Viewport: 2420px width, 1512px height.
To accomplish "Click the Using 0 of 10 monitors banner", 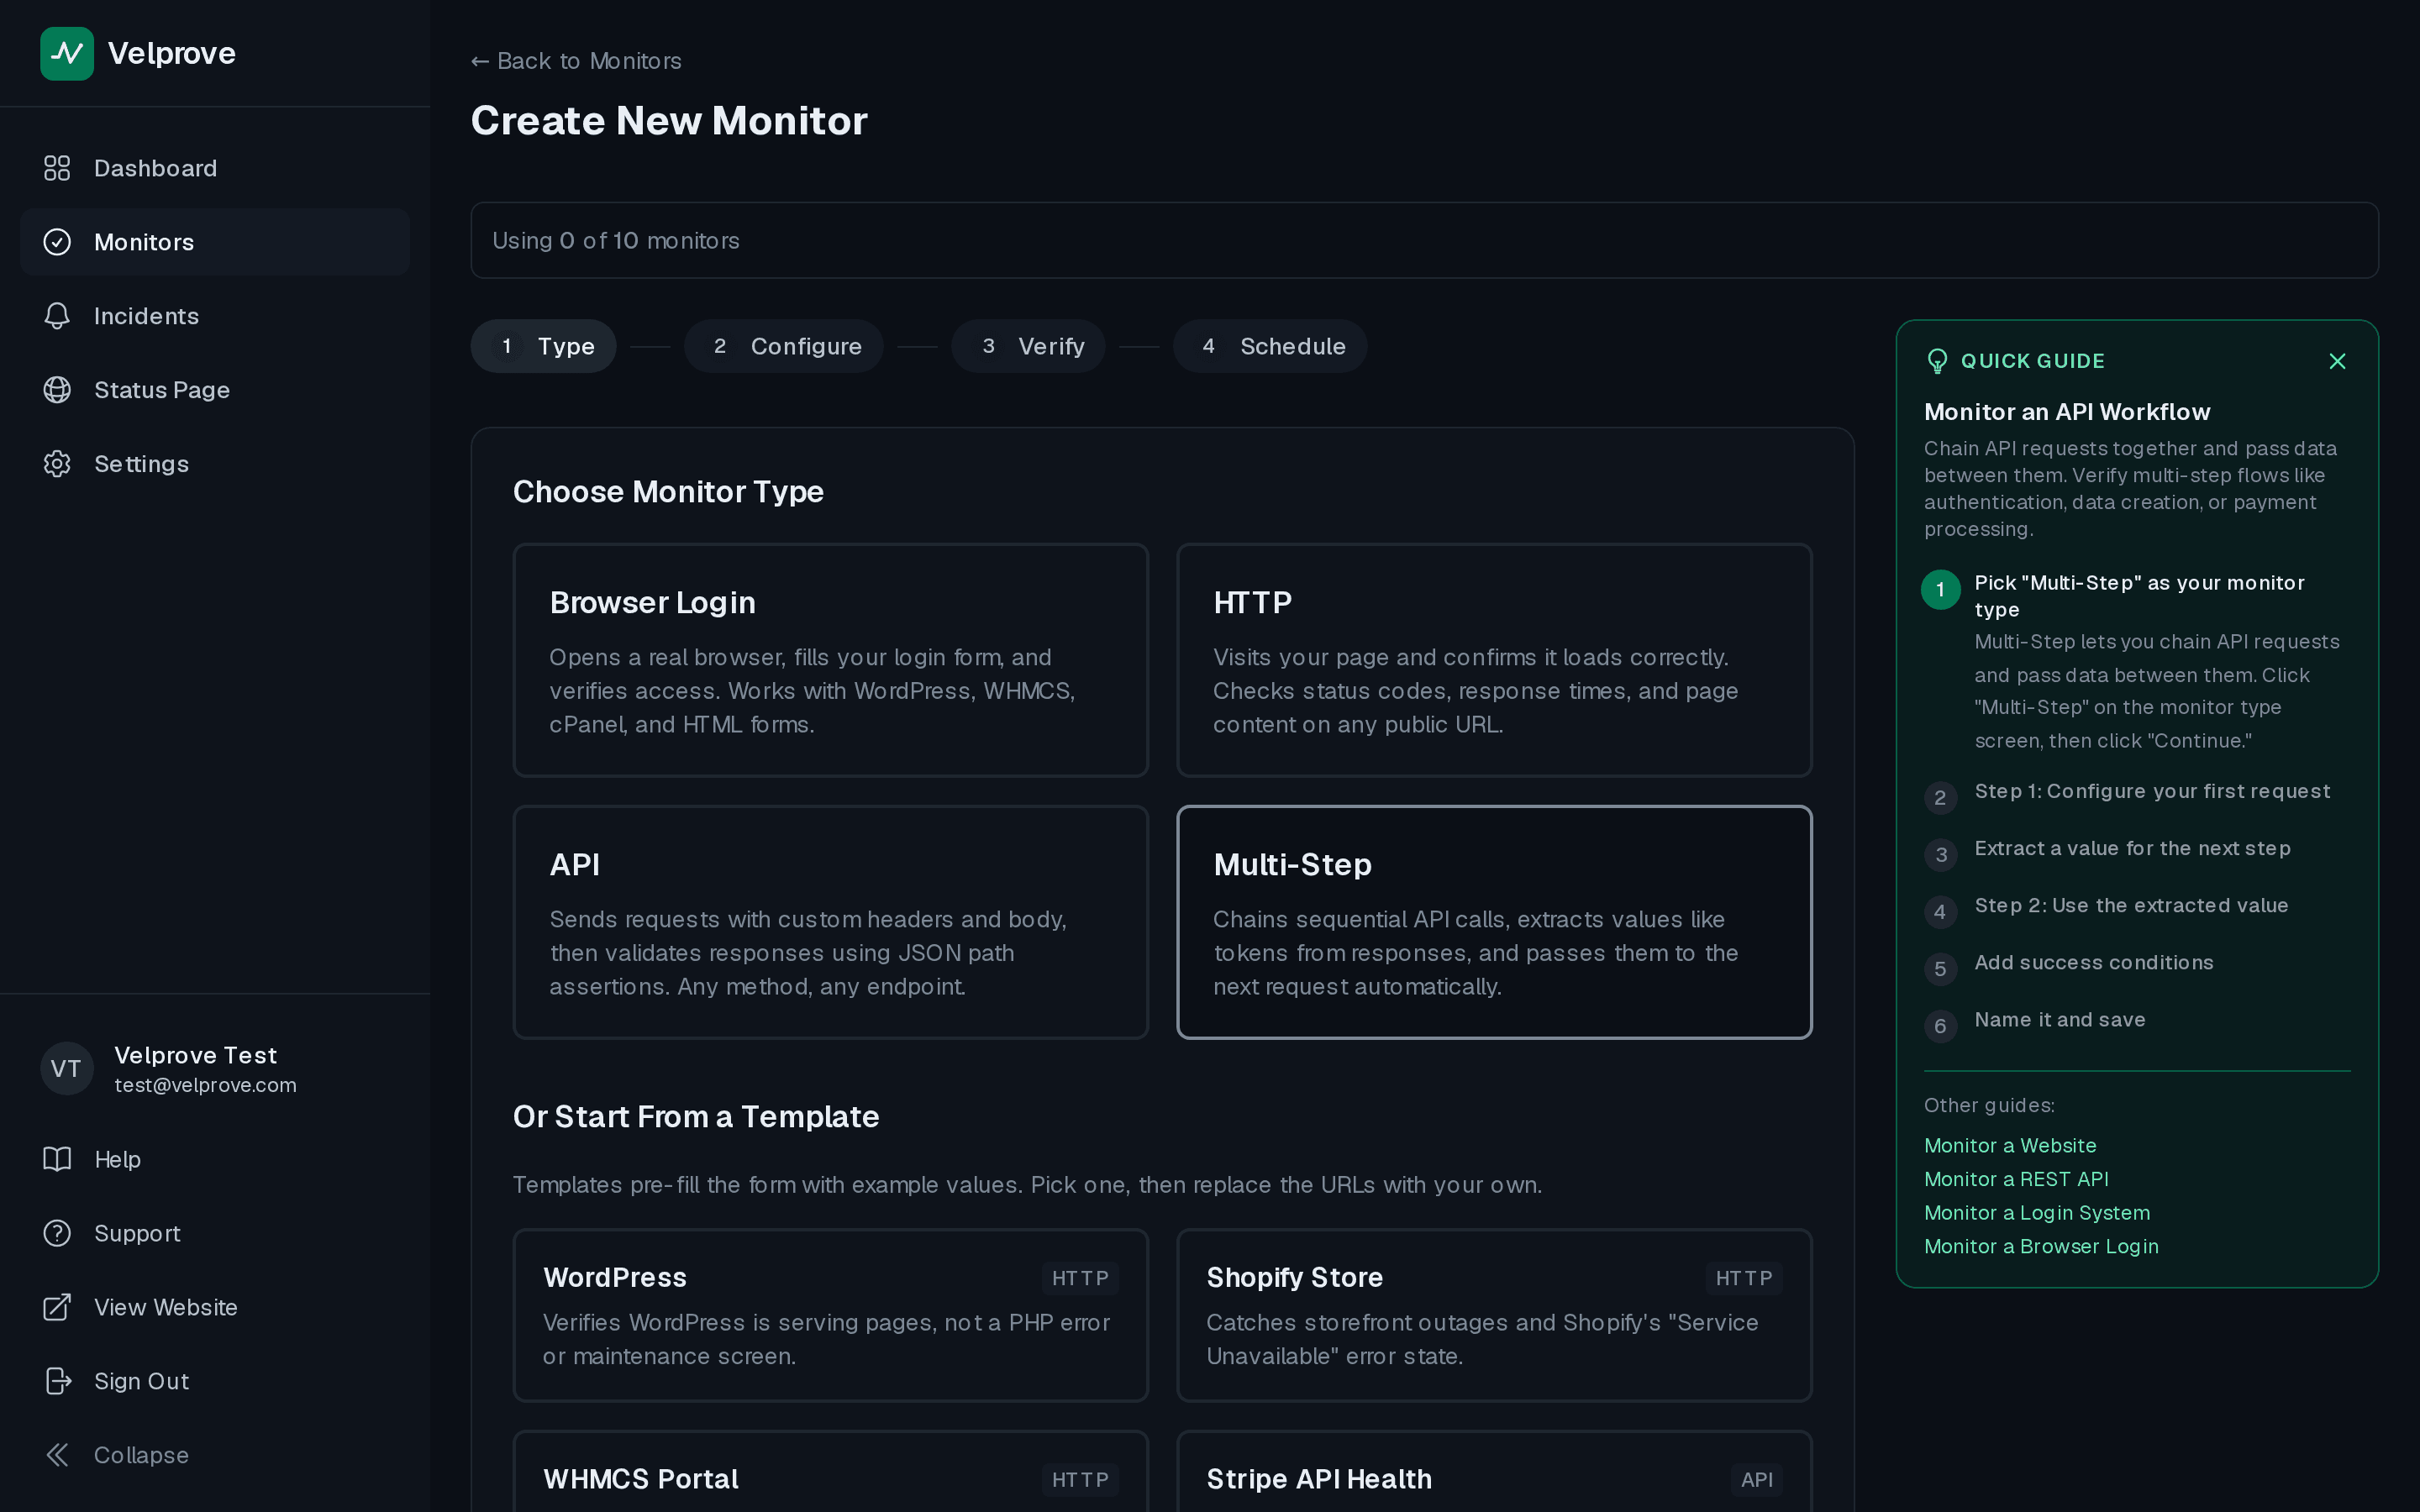I will [1424, 241].
